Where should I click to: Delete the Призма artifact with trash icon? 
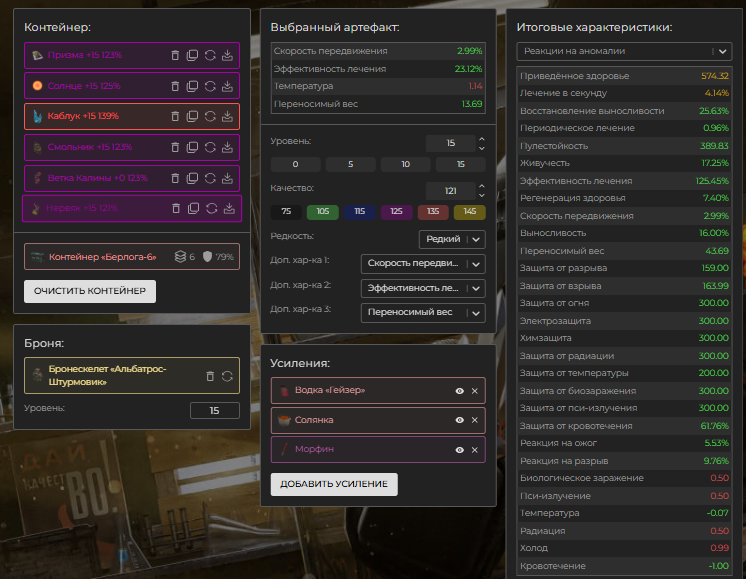click(x=175, y=55)
